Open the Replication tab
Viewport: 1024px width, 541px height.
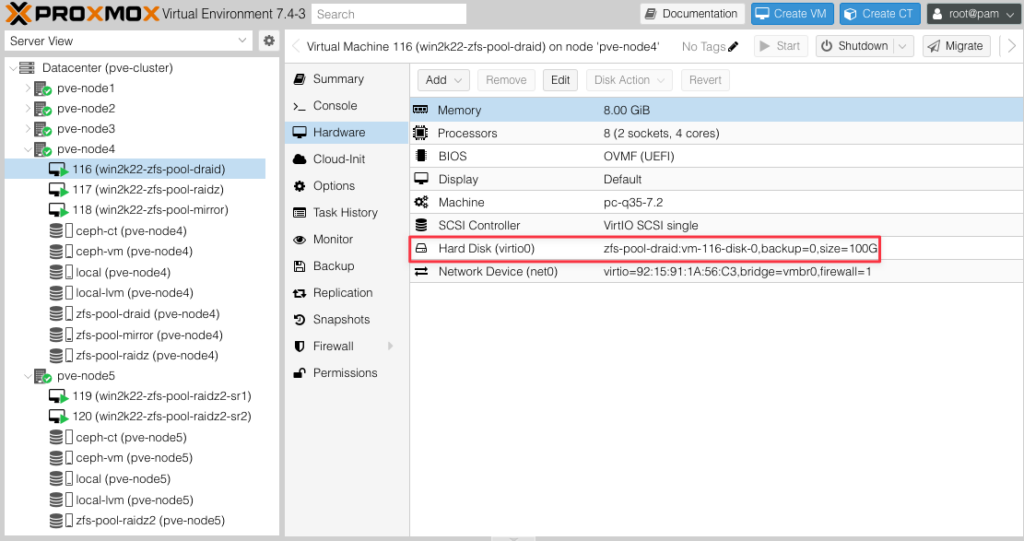pyautogui.click(x=347, y=293)
